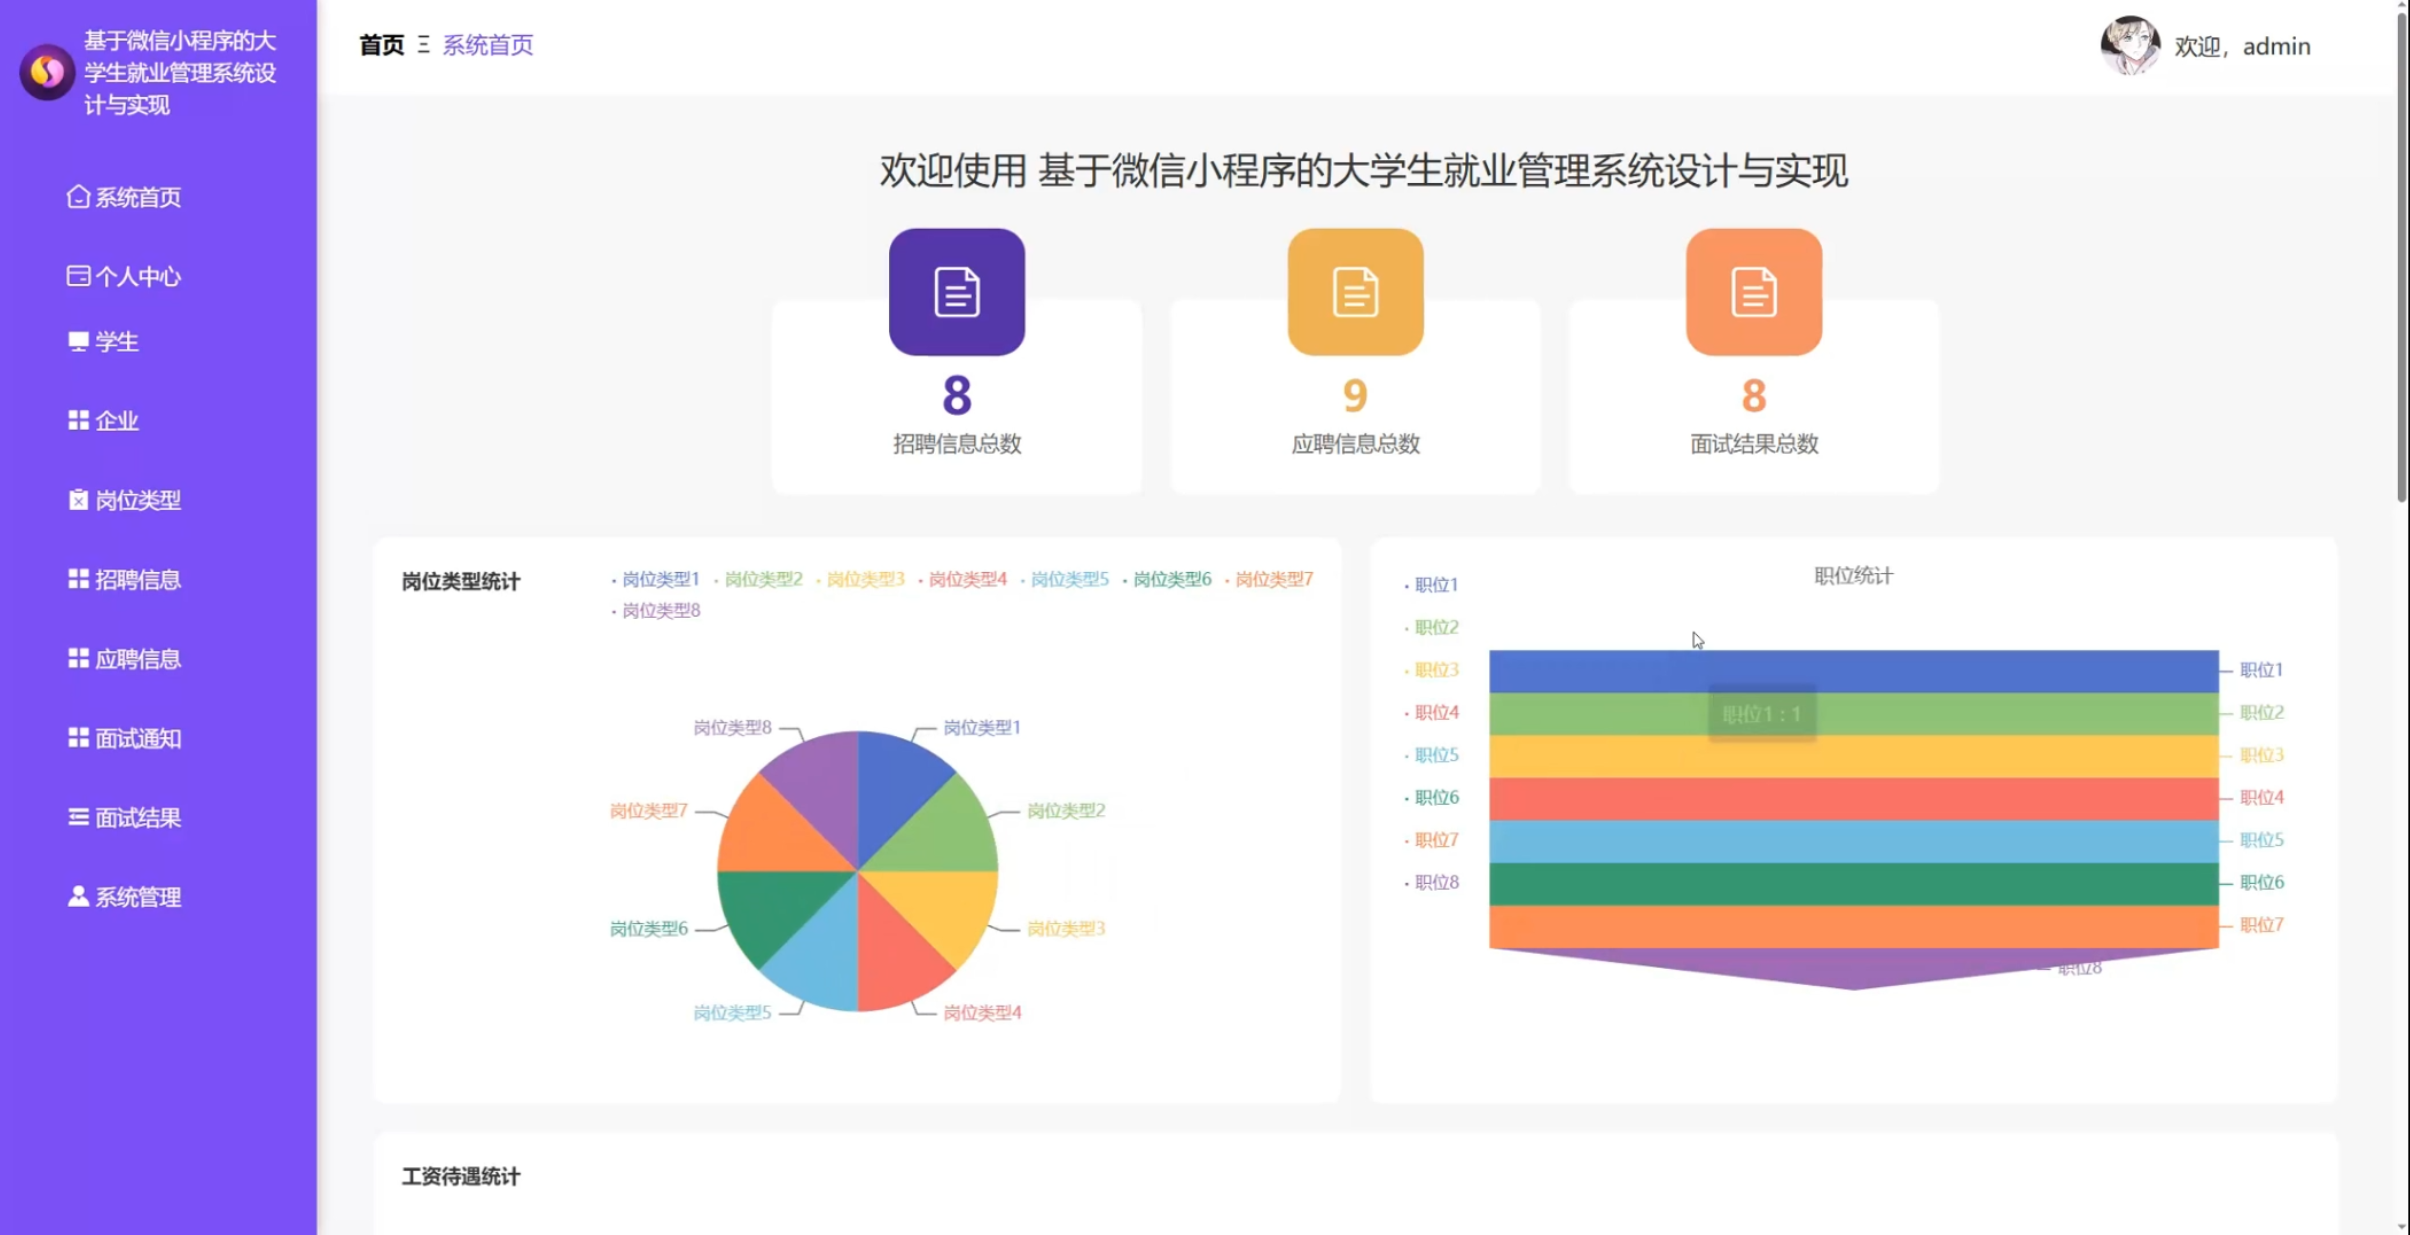The width and height of the screenshot is (2410, 1235).
Task: Click the card icon beside 个人中心
Action: (x=78, y=276)
